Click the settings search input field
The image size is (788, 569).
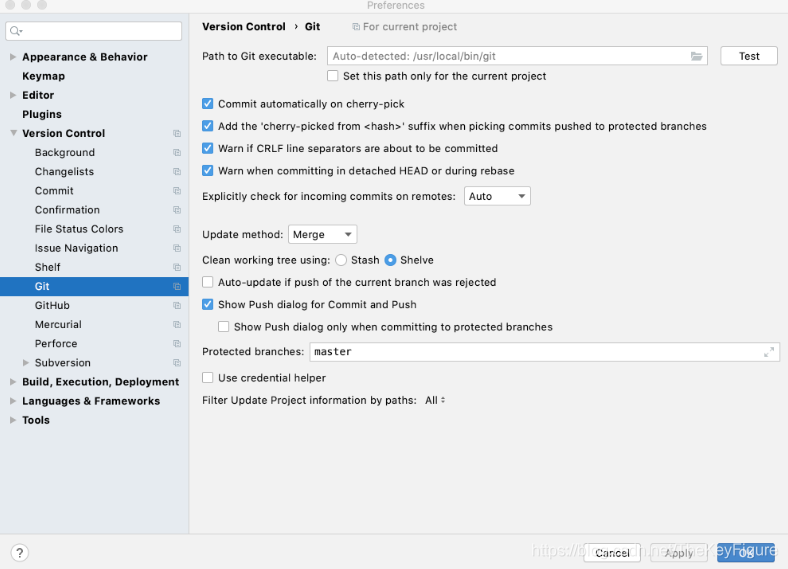click(x=93, y=31)
